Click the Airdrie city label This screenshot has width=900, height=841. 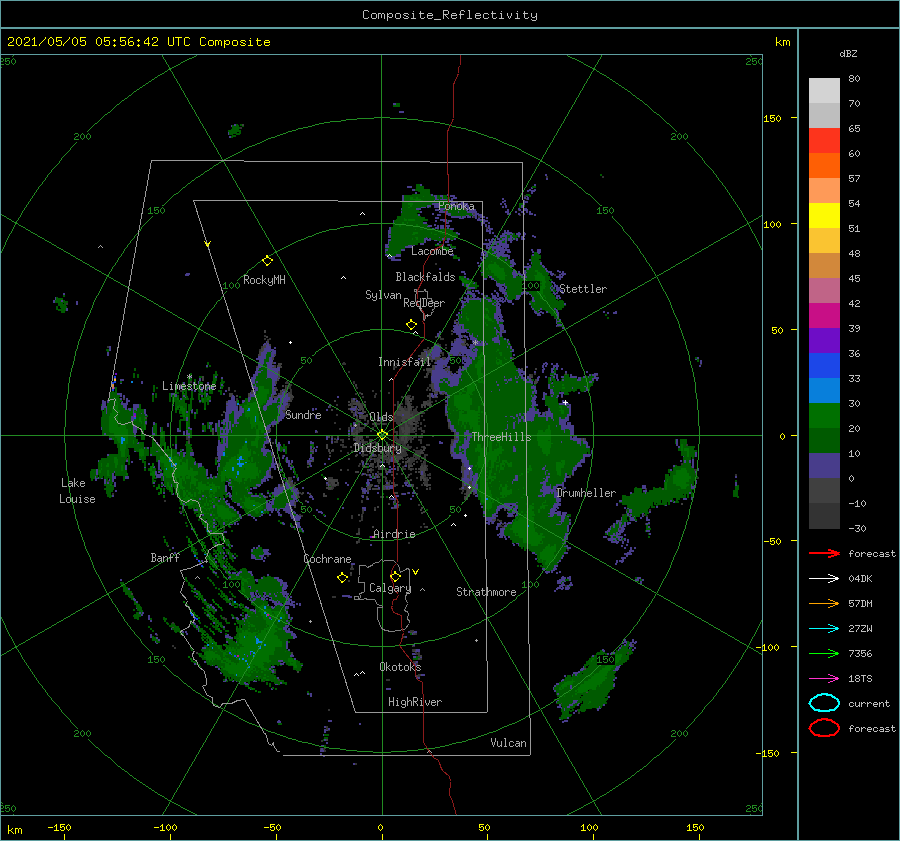[x=394, y=534]
